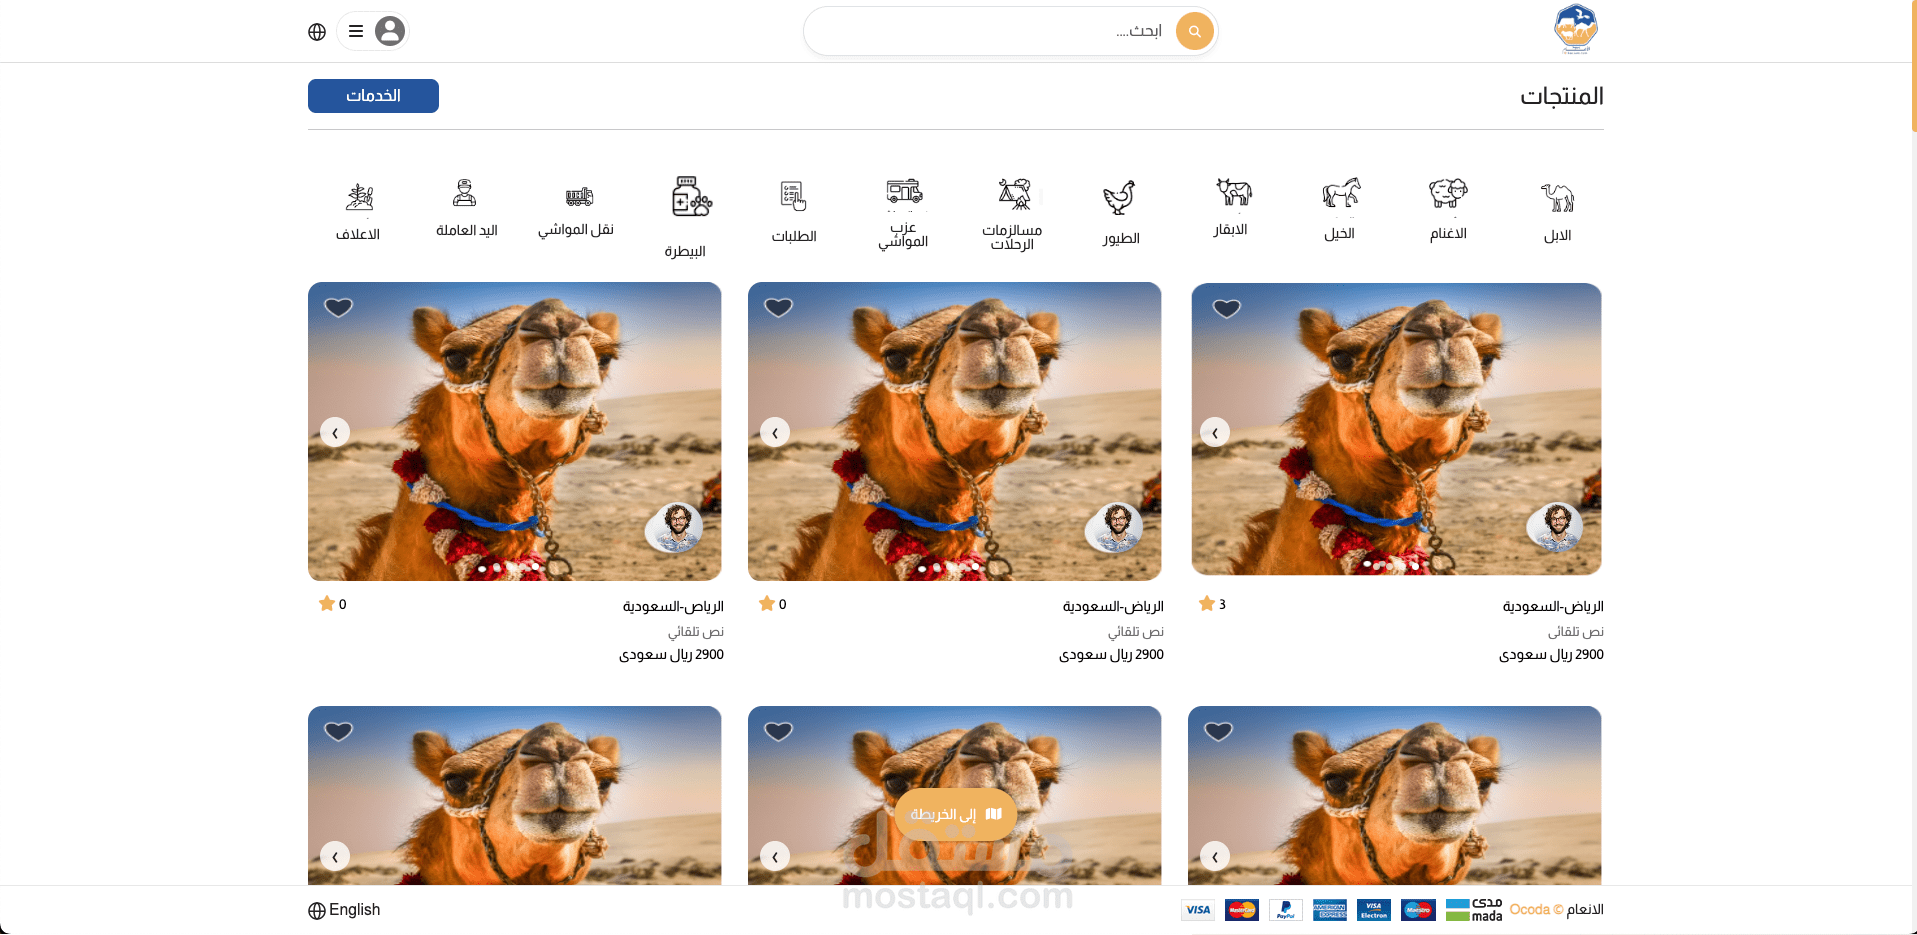Click the services (الخدمات) button
Image resolution: width=1917 pixels, height=935 pixels.
point(373,96)
